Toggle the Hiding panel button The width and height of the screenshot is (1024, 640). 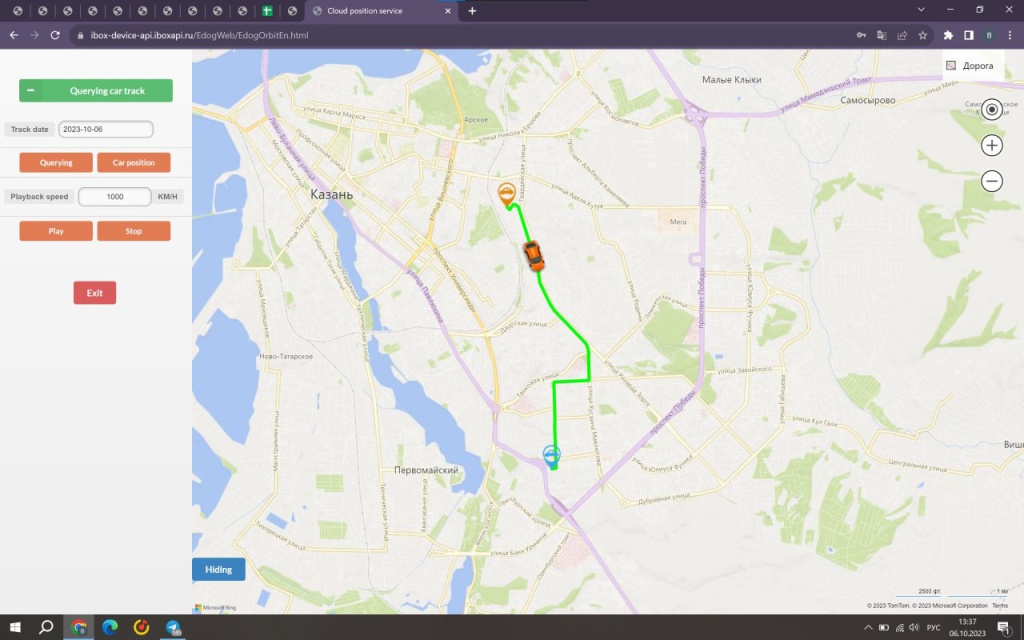218,569
